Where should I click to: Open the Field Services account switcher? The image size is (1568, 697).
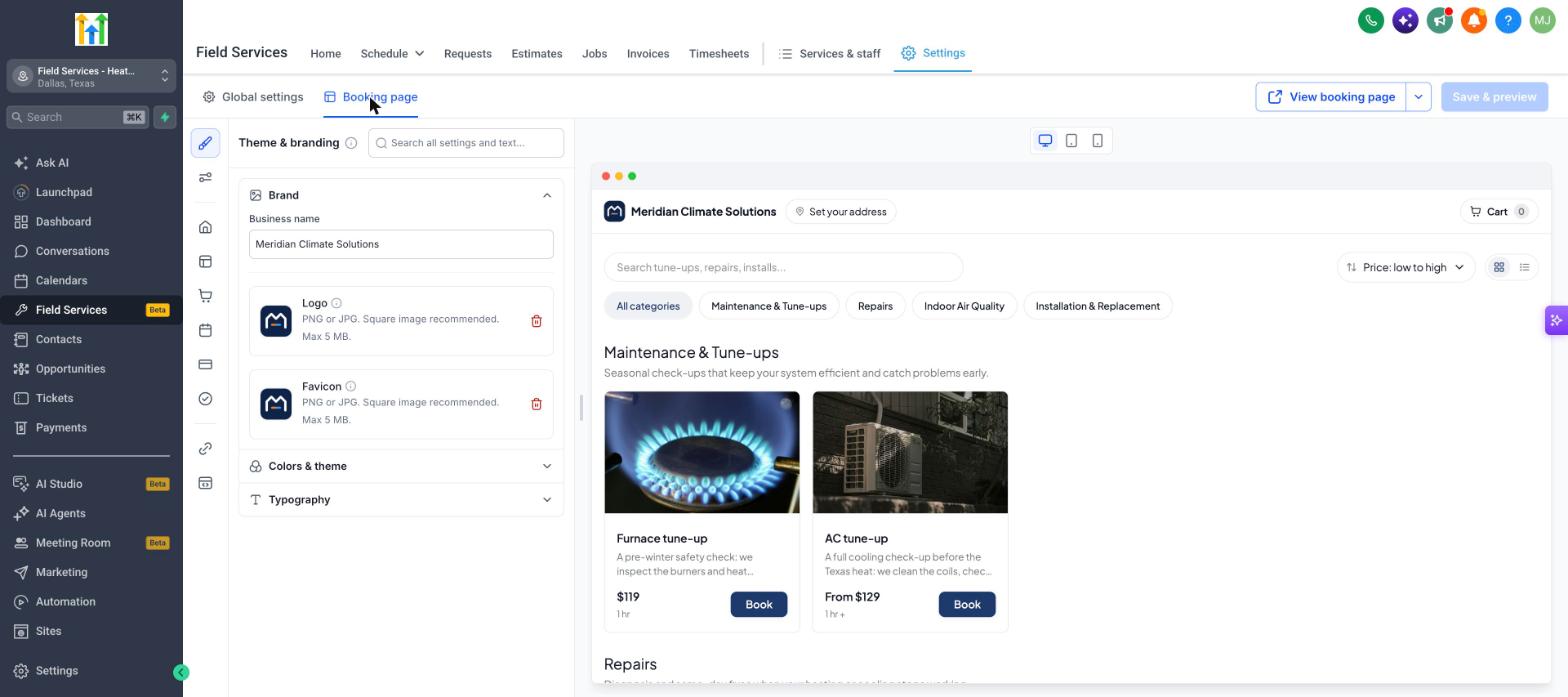coord(91,76)
